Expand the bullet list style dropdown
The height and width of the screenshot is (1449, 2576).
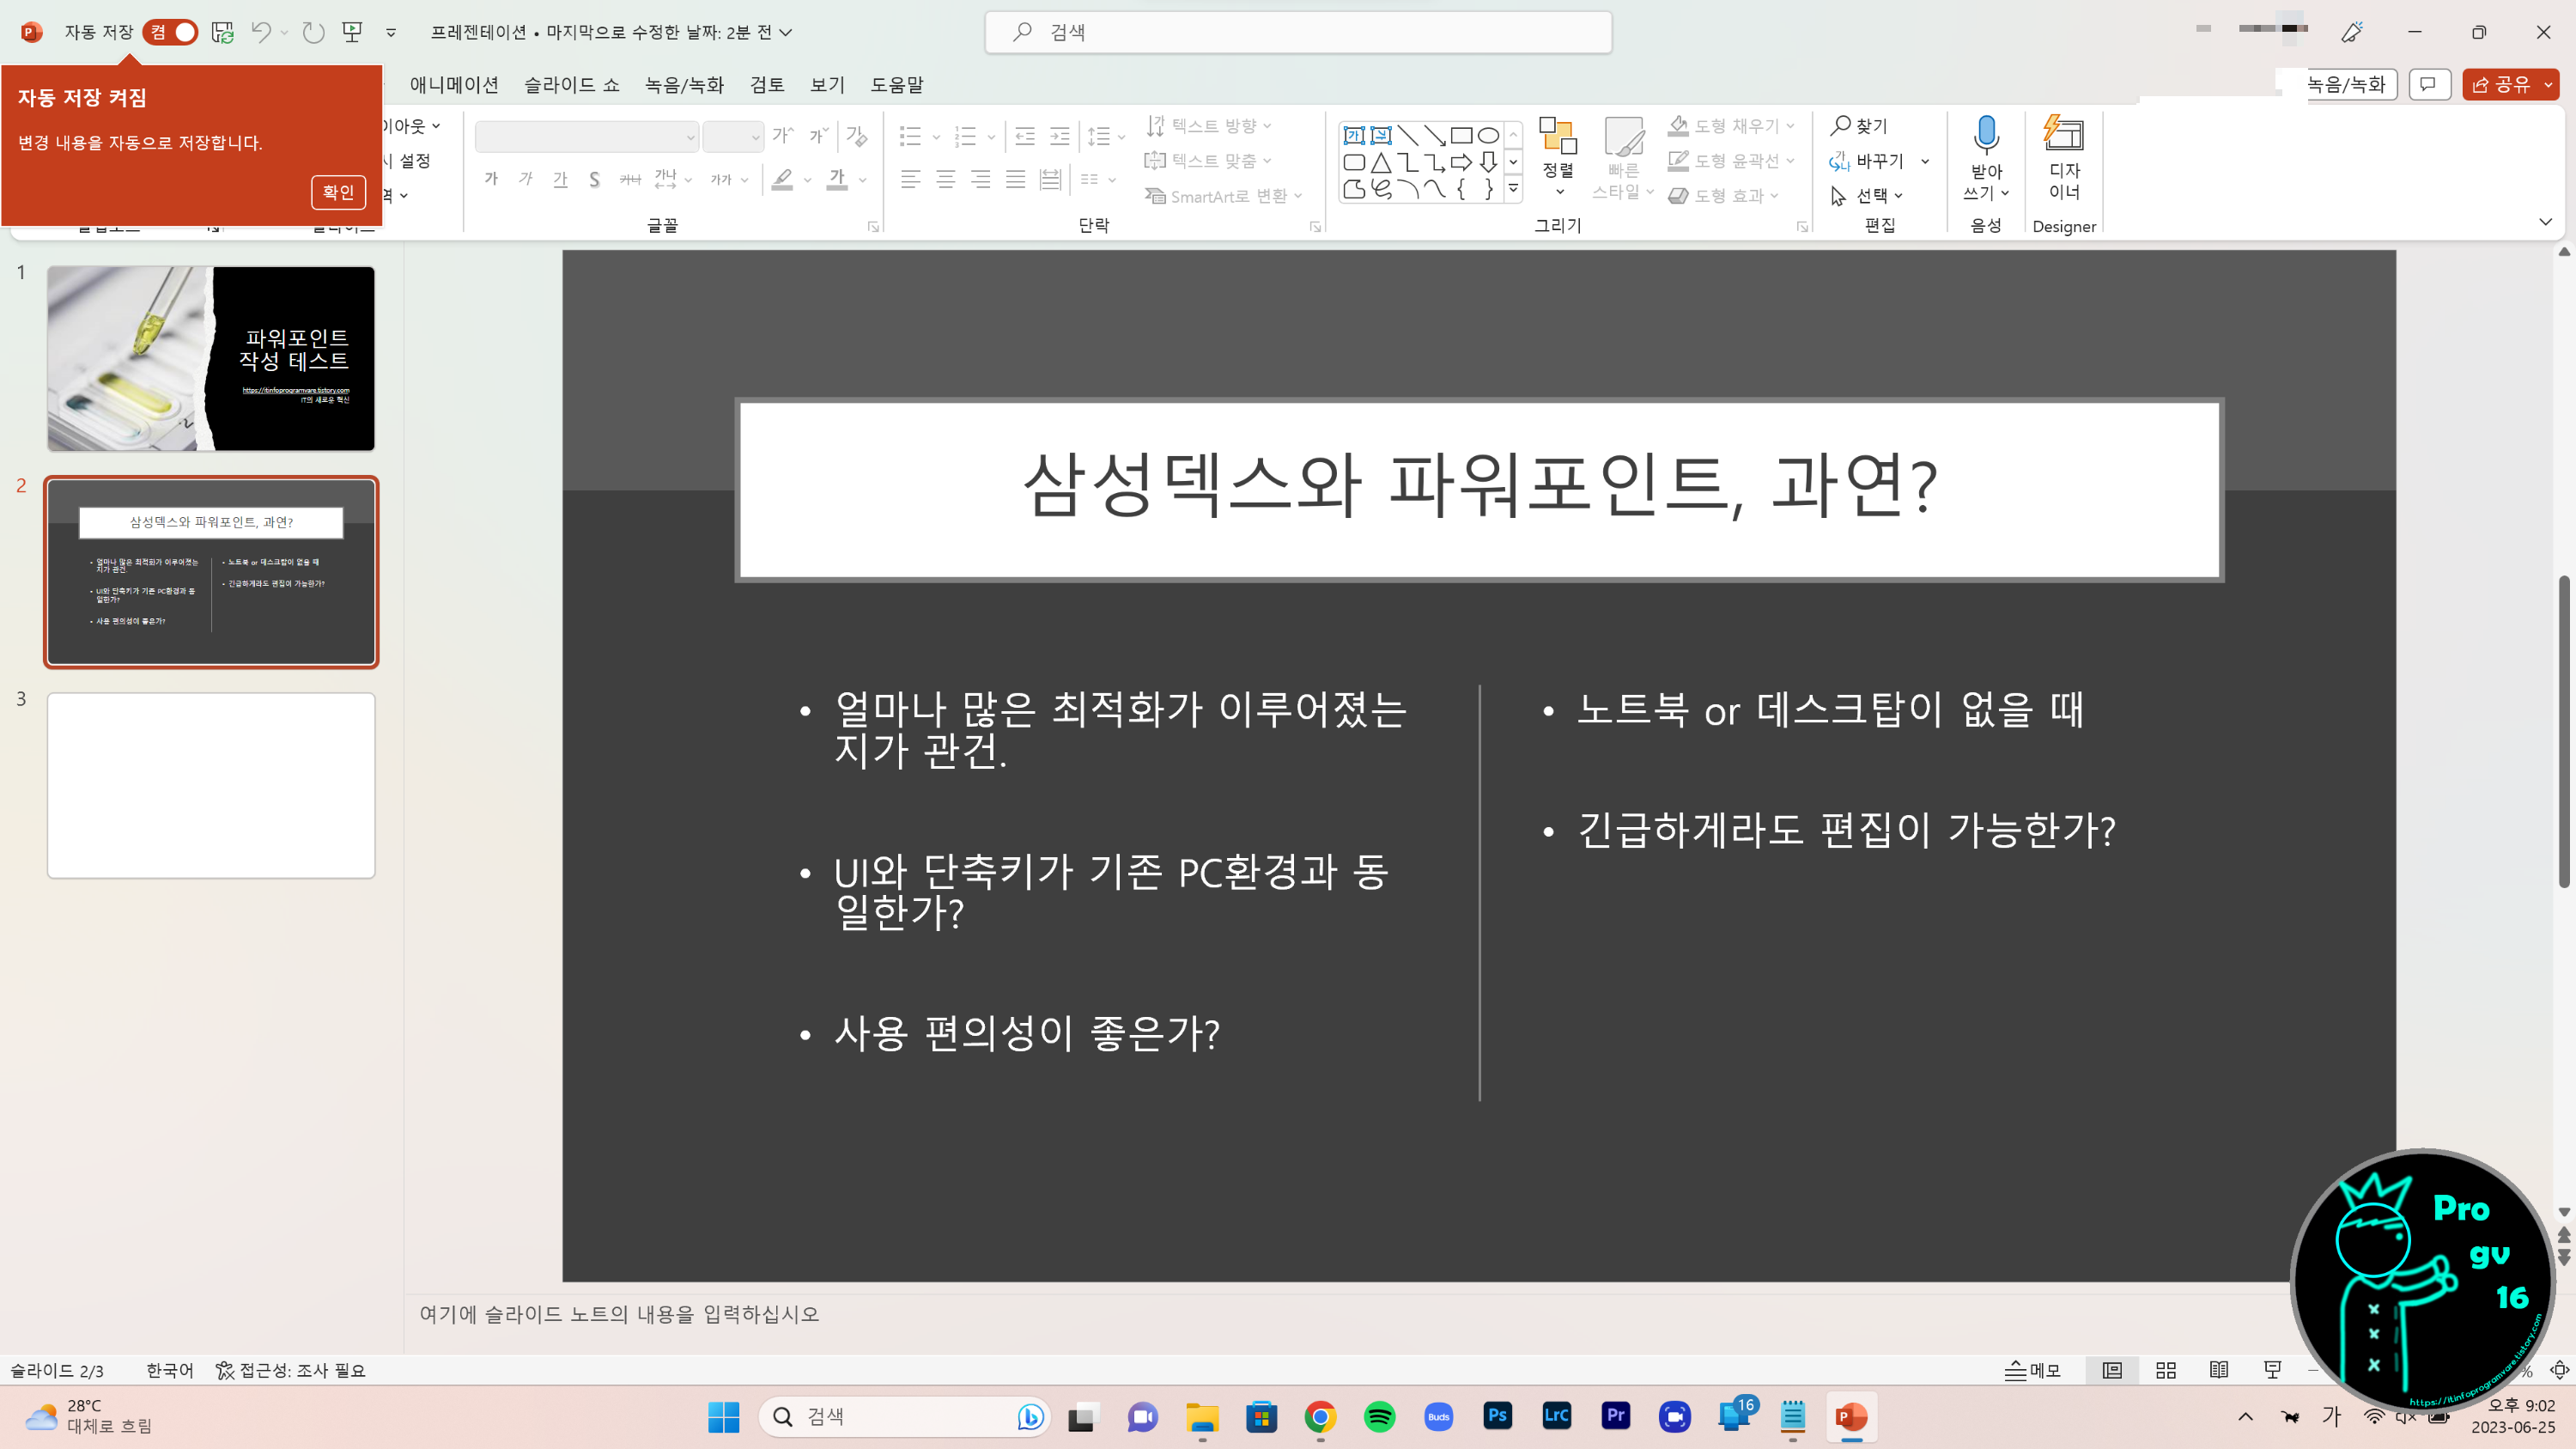coord(934,136)
